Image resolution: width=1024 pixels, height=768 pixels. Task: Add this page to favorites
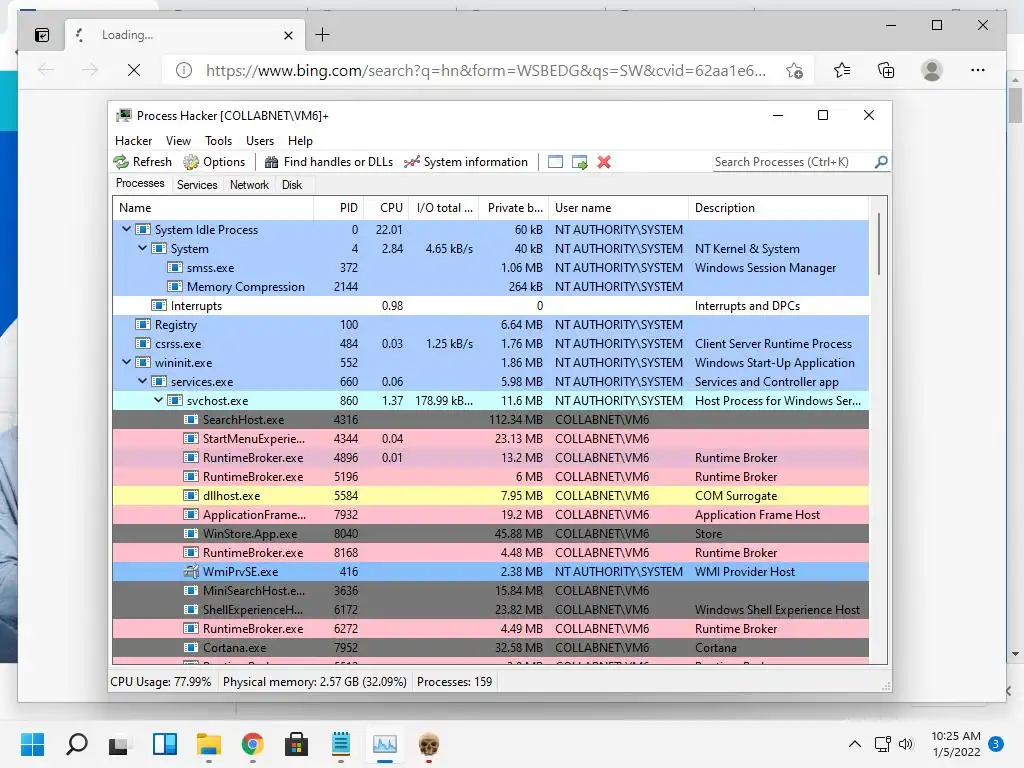[x=794, y=70]
